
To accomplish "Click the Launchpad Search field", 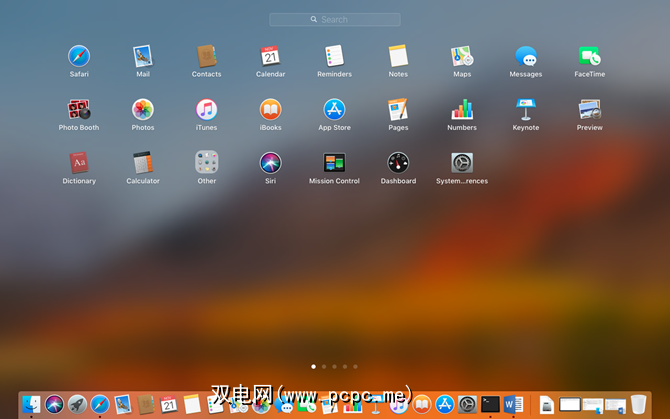I will pyautogui.click(x=335, y=20).
